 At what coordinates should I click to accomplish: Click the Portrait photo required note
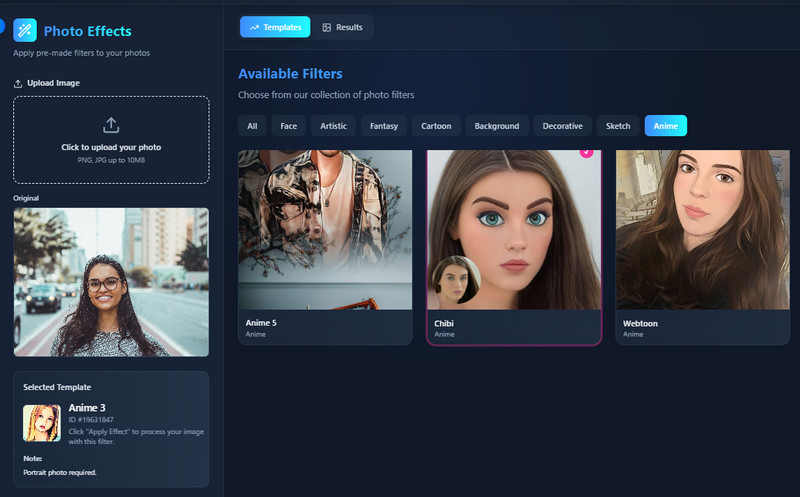coord(60,473)
